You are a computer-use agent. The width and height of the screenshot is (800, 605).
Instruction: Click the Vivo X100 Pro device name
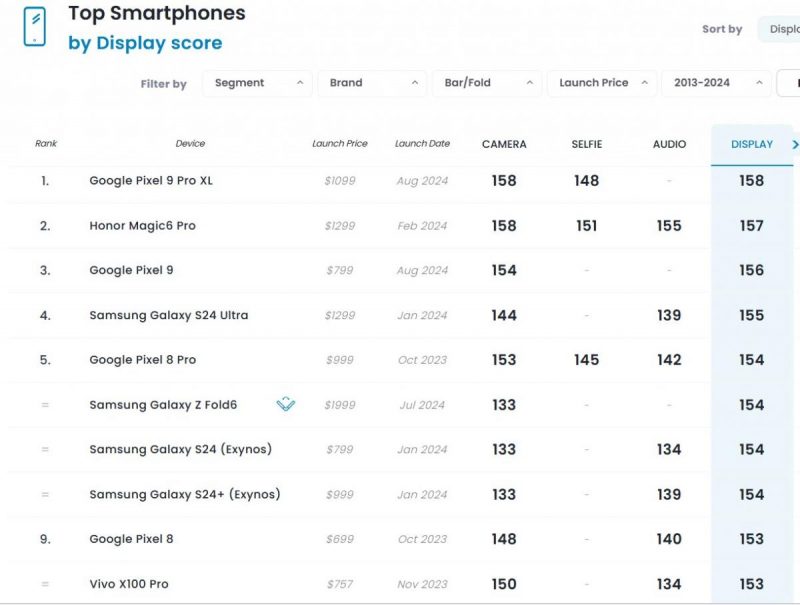[129, 584]
